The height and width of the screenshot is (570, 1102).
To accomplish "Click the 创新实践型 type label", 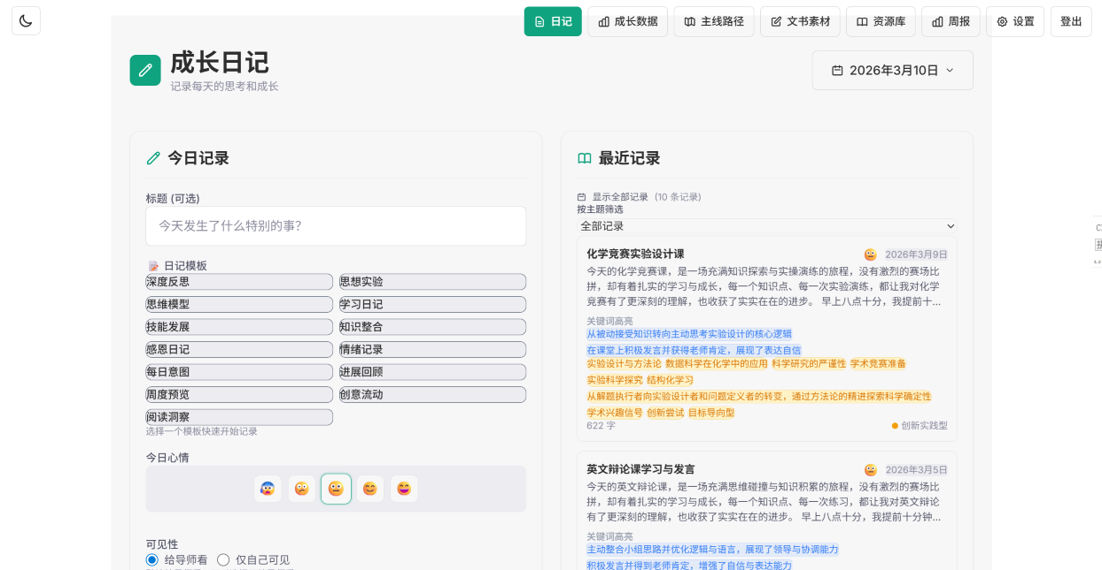I will click(924, 426).
